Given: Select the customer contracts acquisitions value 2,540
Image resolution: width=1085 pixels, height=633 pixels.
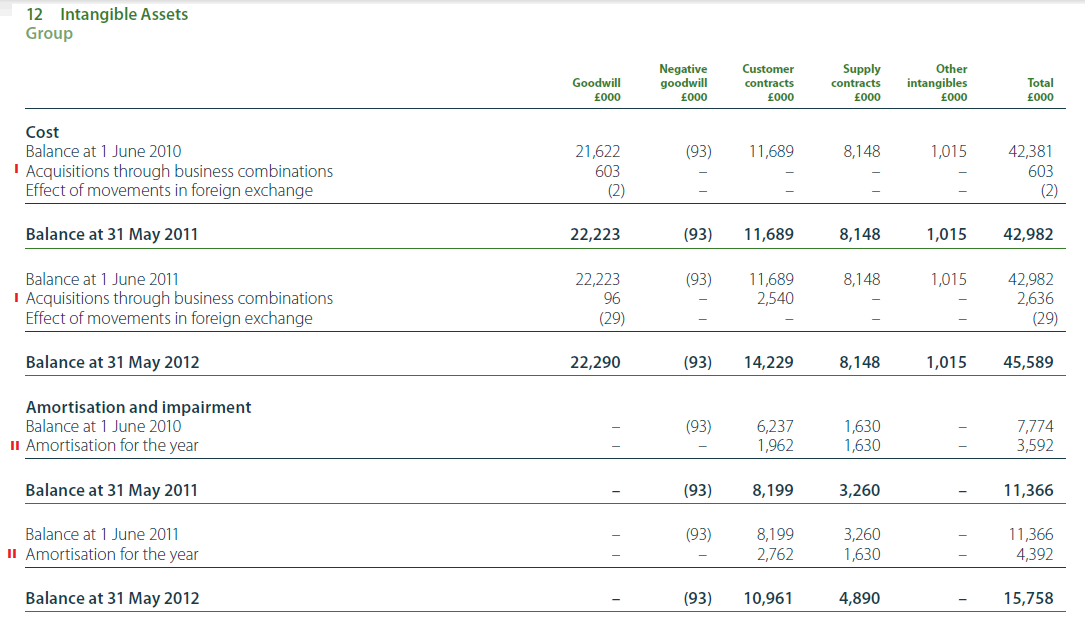Looking at the screenshot, I should pos(775,298).
